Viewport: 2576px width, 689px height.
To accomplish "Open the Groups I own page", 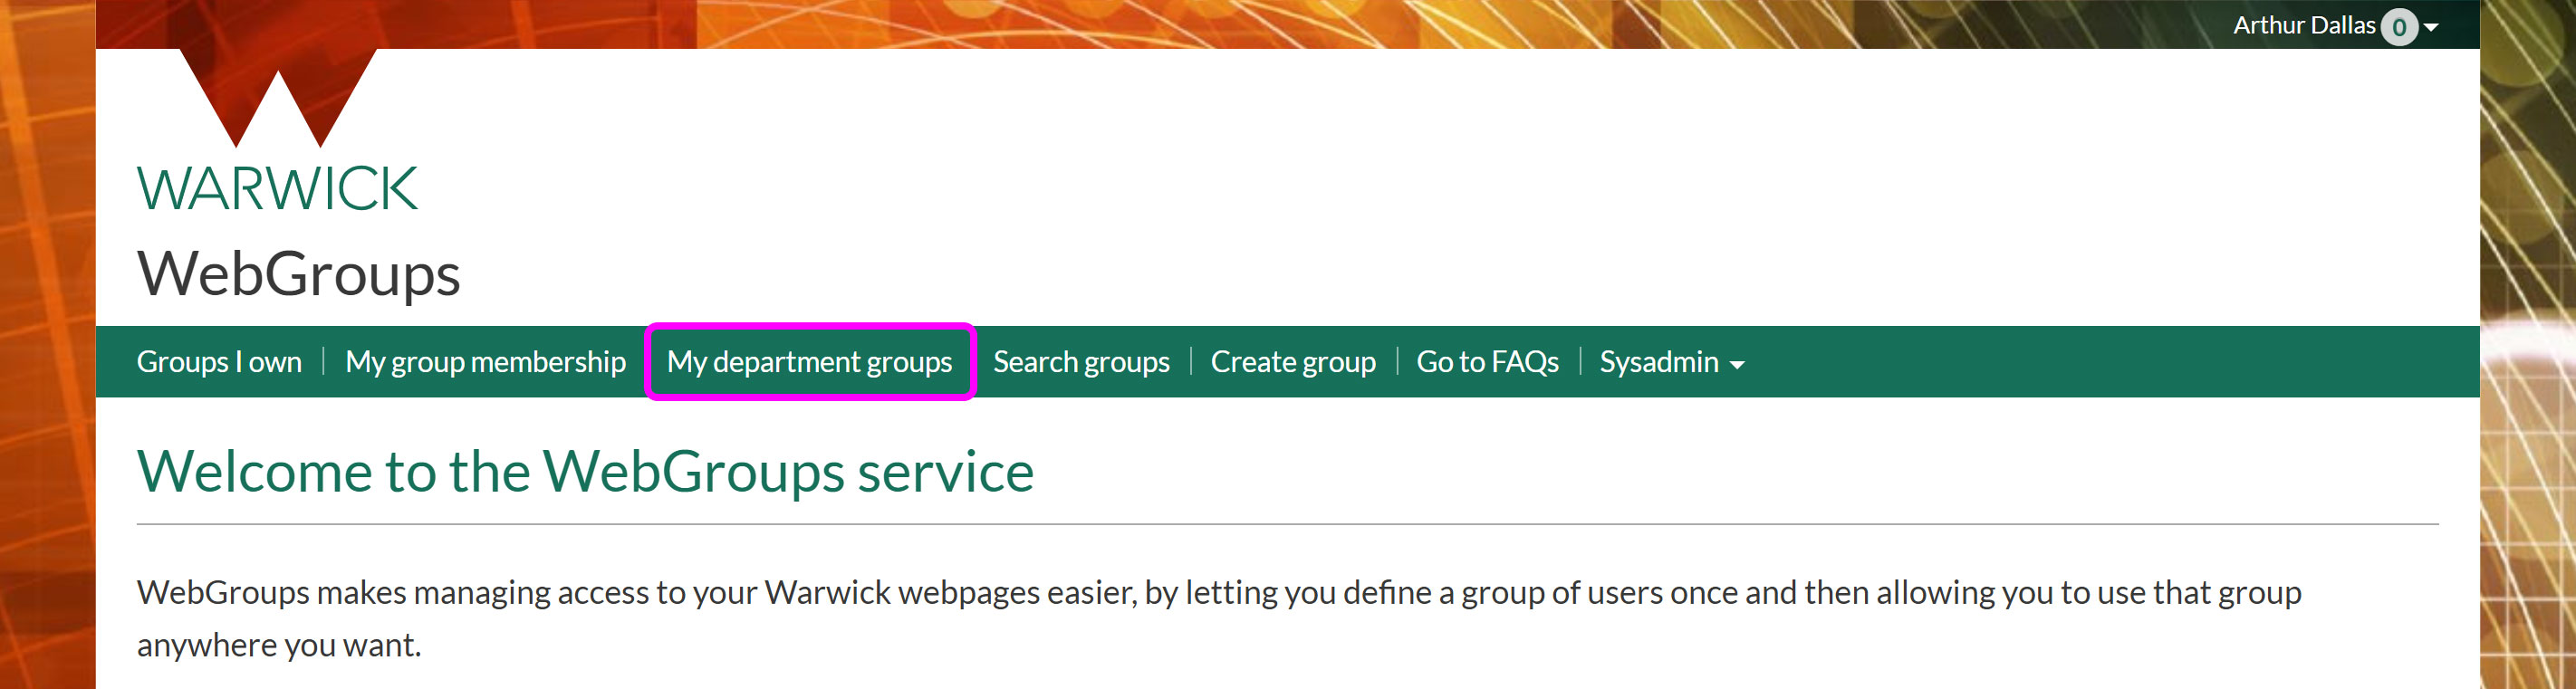I will click(x=219, y=361).
